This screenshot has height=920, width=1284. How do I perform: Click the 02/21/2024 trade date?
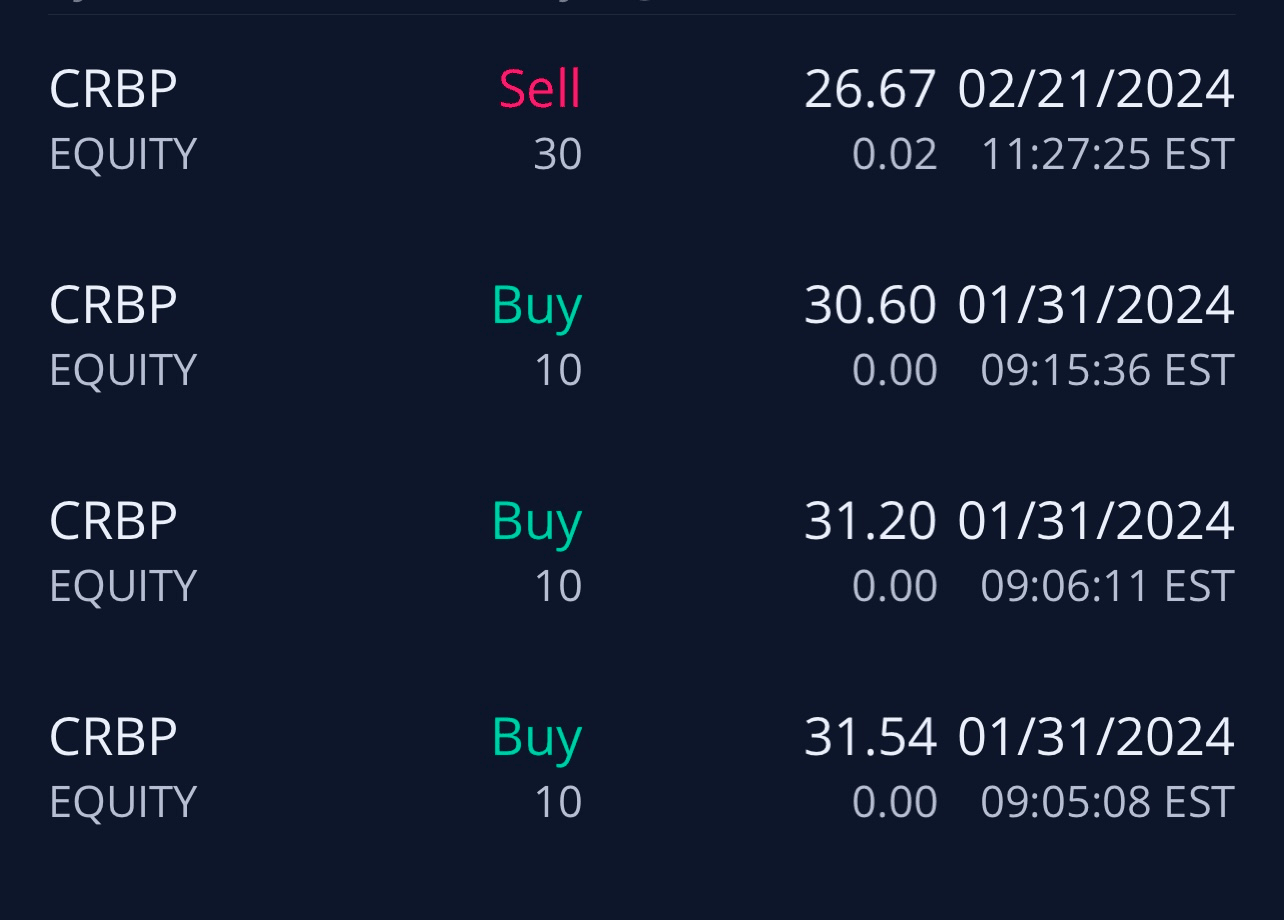(x=1096, y=89)
